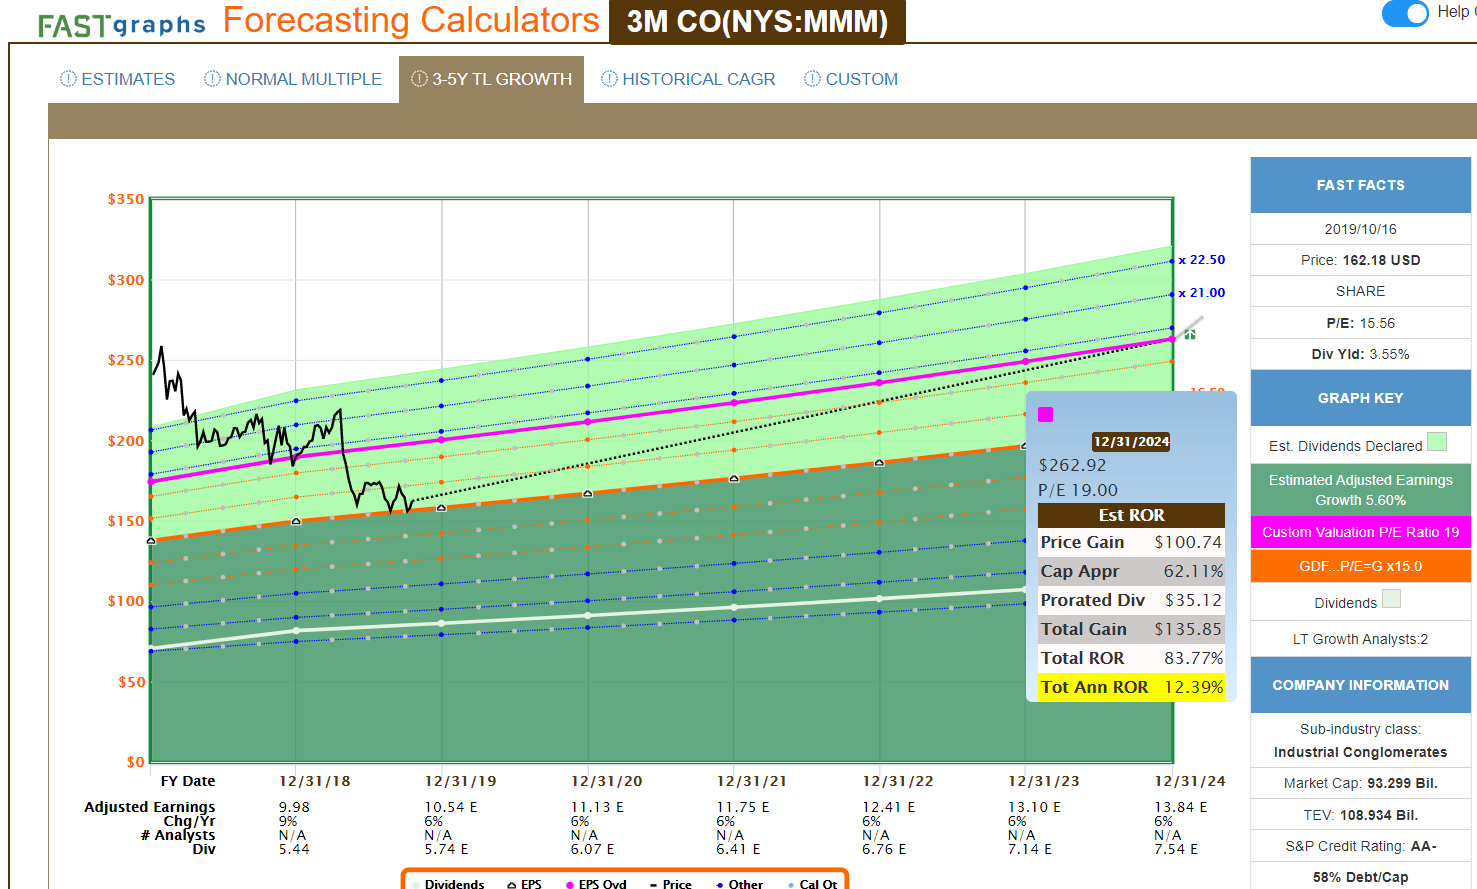Click the Tot Ann ROR 12.39% row
1477x889 pixels.
pos(1131,687)
